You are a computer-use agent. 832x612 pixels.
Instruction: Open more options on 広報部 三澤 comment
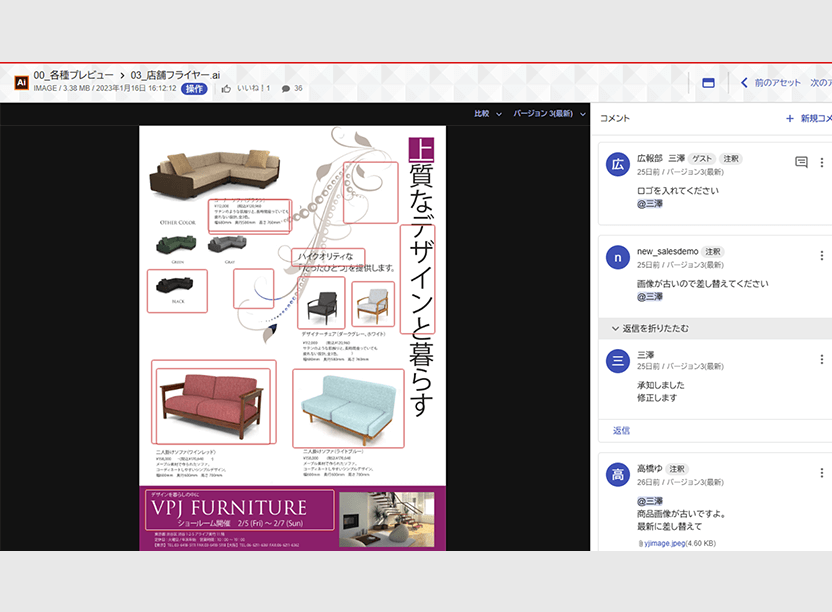821,162
